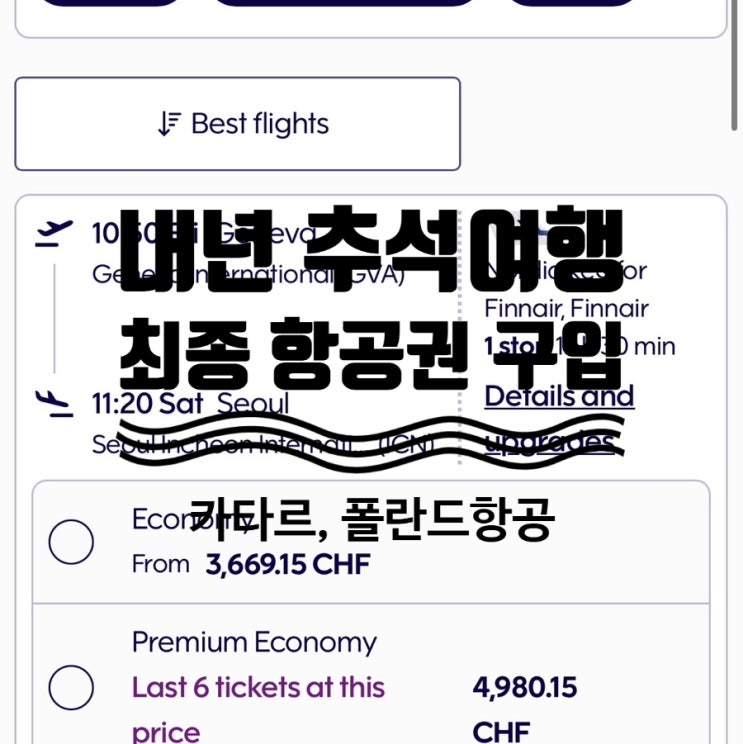
Task: Click the 3,669.15 CHF Economy price
Action: pos(287,564)
